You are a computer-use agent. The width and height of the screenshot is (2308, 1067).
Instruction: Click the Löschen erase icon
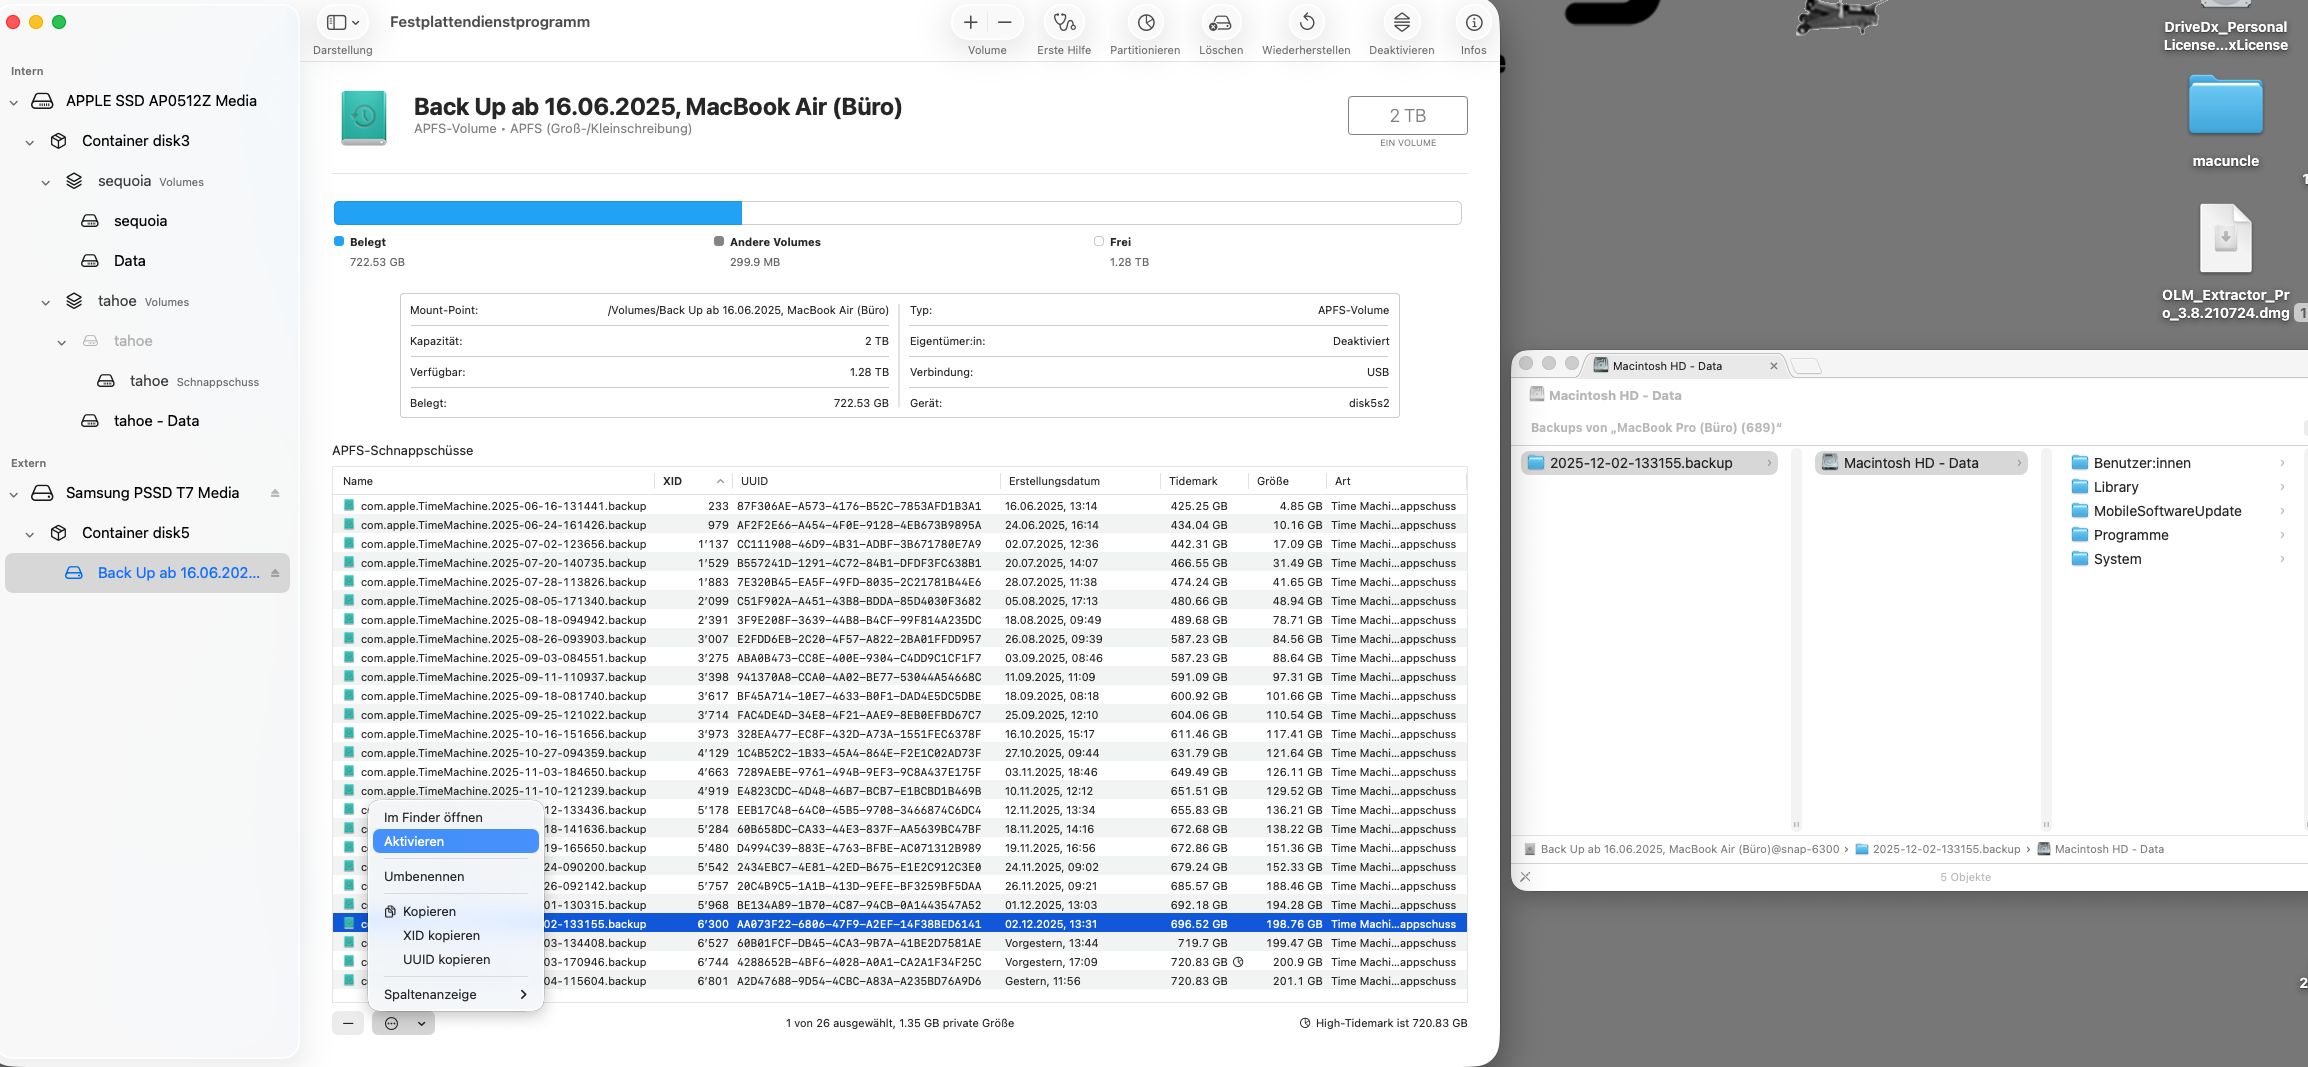[x=1220, y=23]
